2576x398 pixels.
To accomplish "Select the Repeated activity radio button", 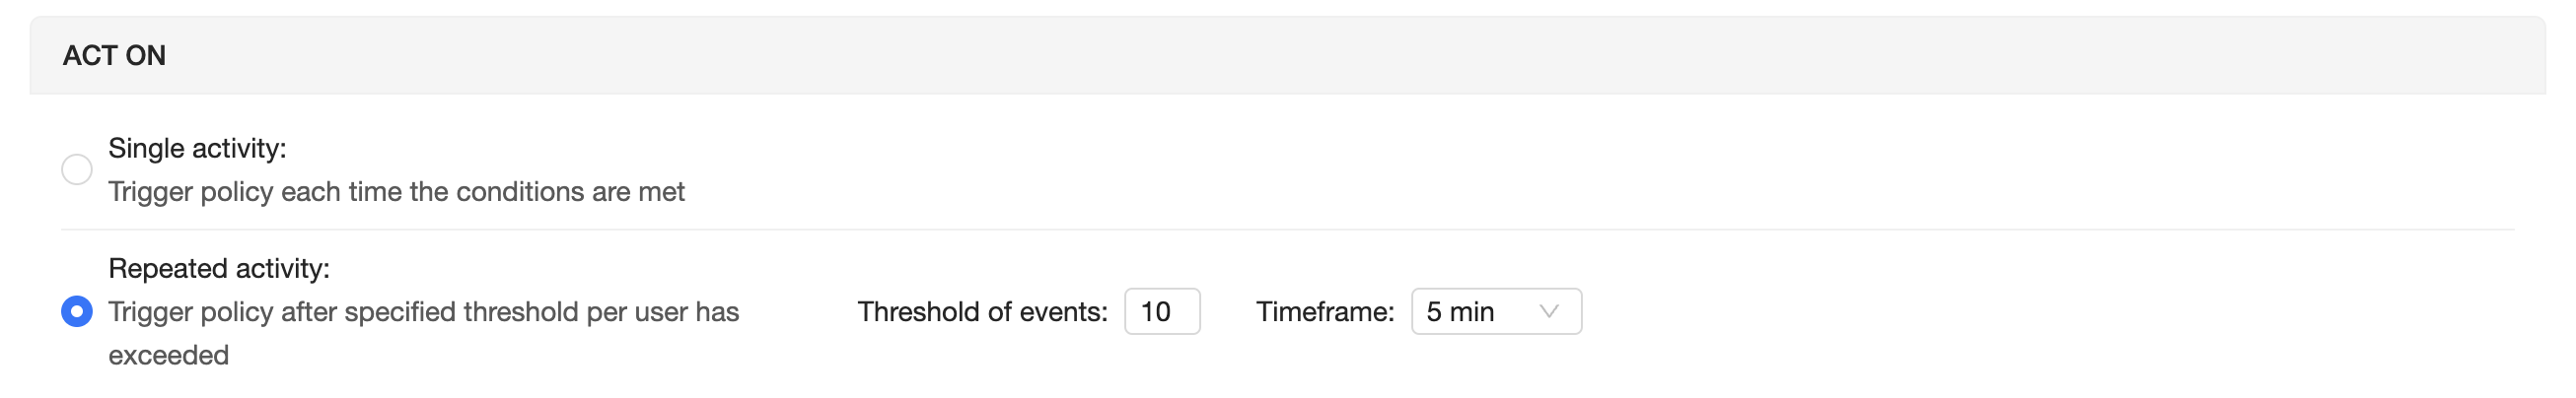I will tap(77, 312).
